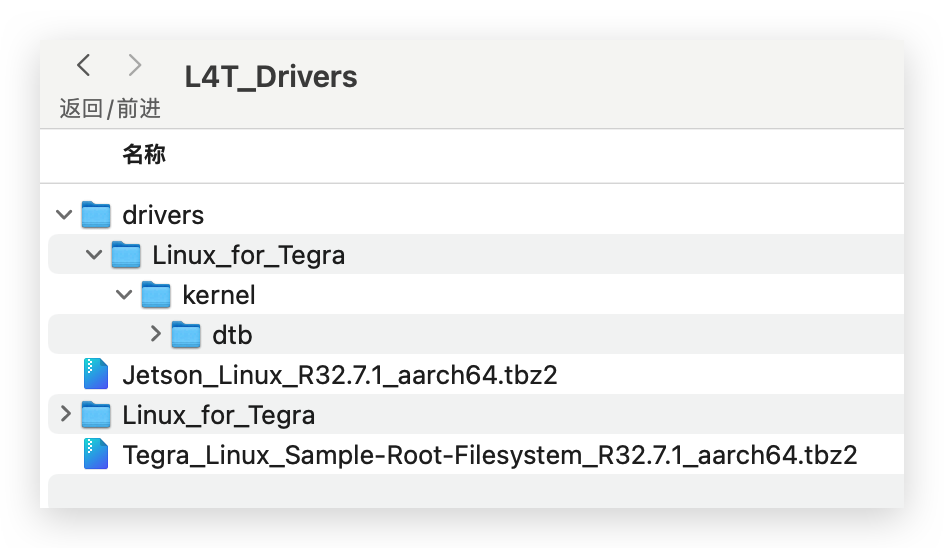This screenshot has width=944, height=548.
Task: Click the nested Linux_for_Tegra folder icon under drivers
Action: [x=126, y=255]
